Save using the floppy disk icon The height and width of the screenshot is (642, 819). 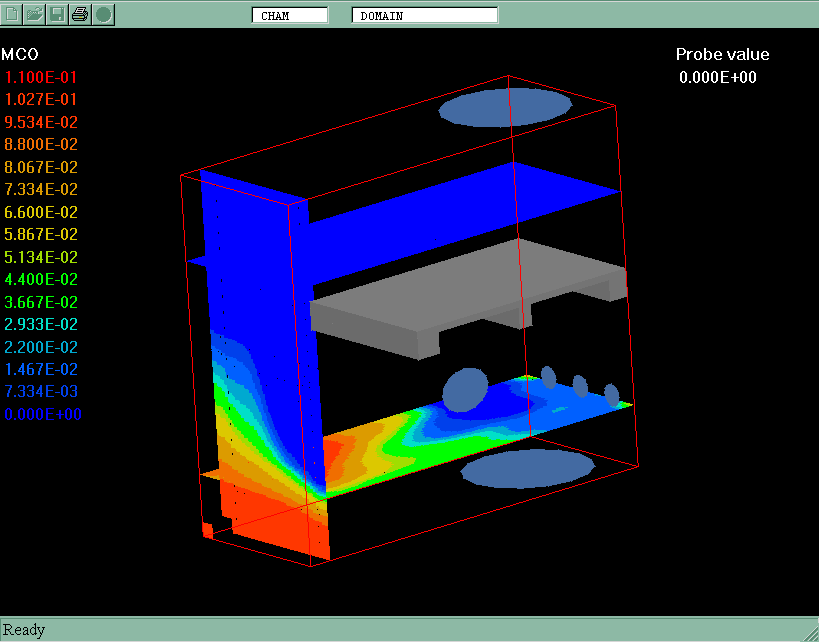coord(58,14)
